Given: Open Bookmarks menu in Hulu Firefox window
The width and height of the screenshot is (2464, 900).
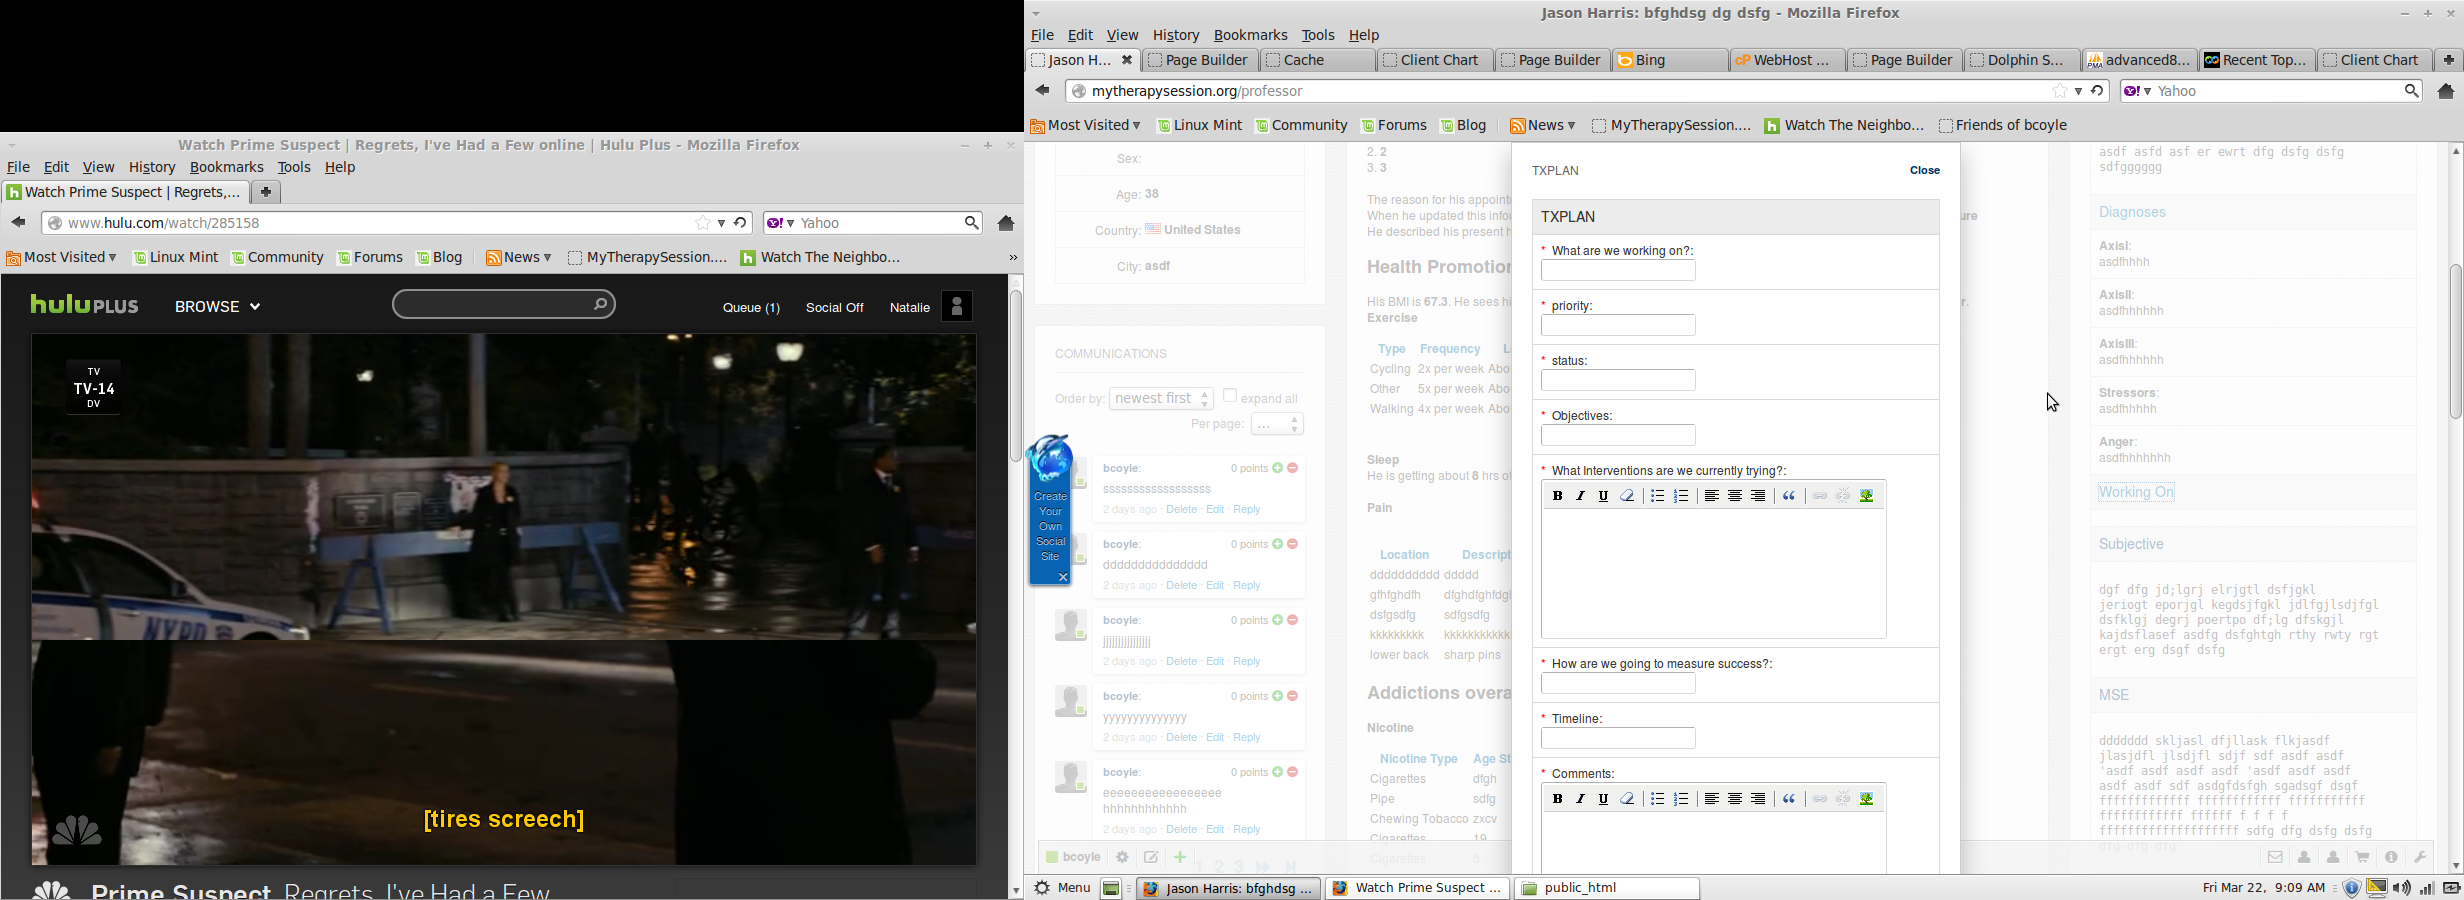Looking at the screenshot, I should [x=227, y=168].
